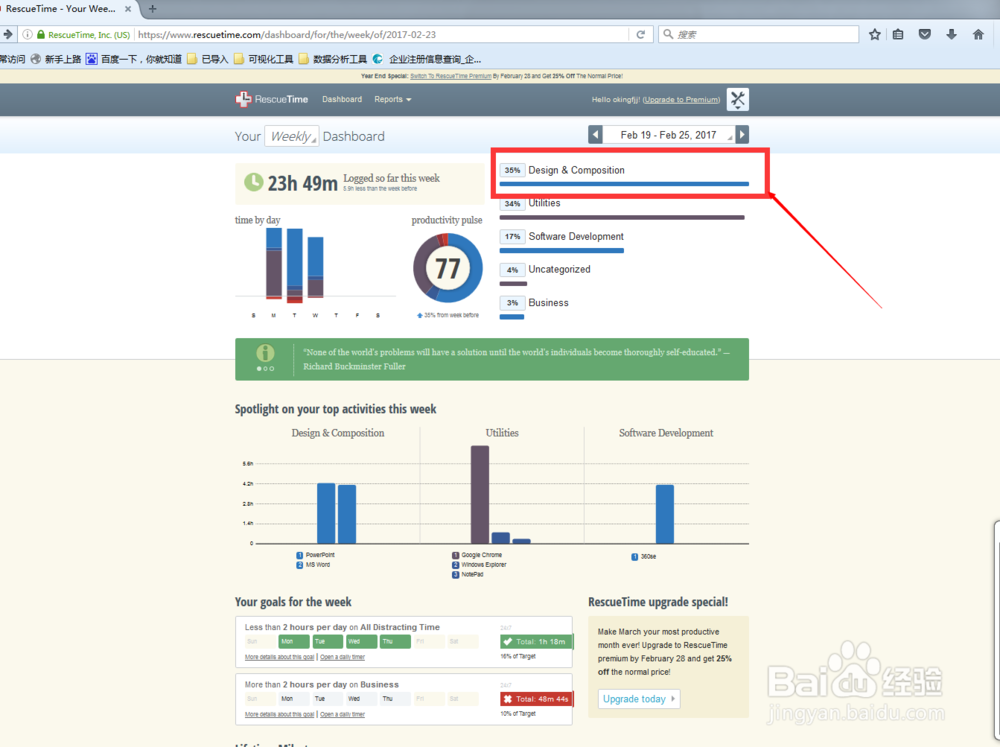1000x747 pixels.
Task: Focus the browser search box
Action: (758, 34)
